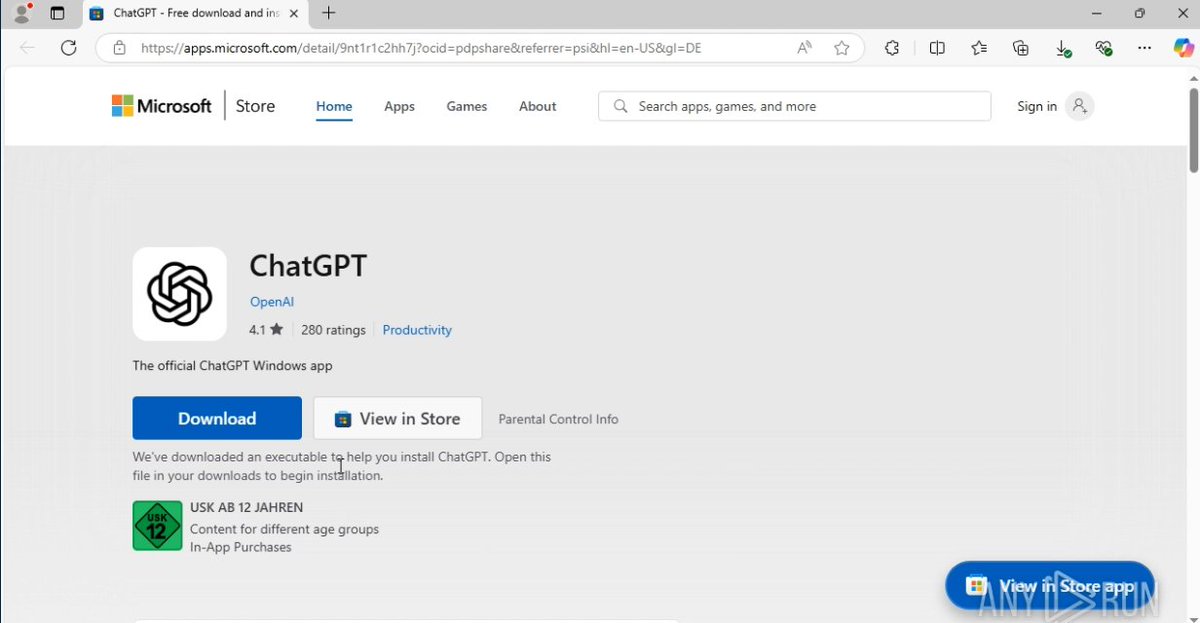Screen dimensions: 1200x623
Task: Click the browser back arrow
Action: 27,48
